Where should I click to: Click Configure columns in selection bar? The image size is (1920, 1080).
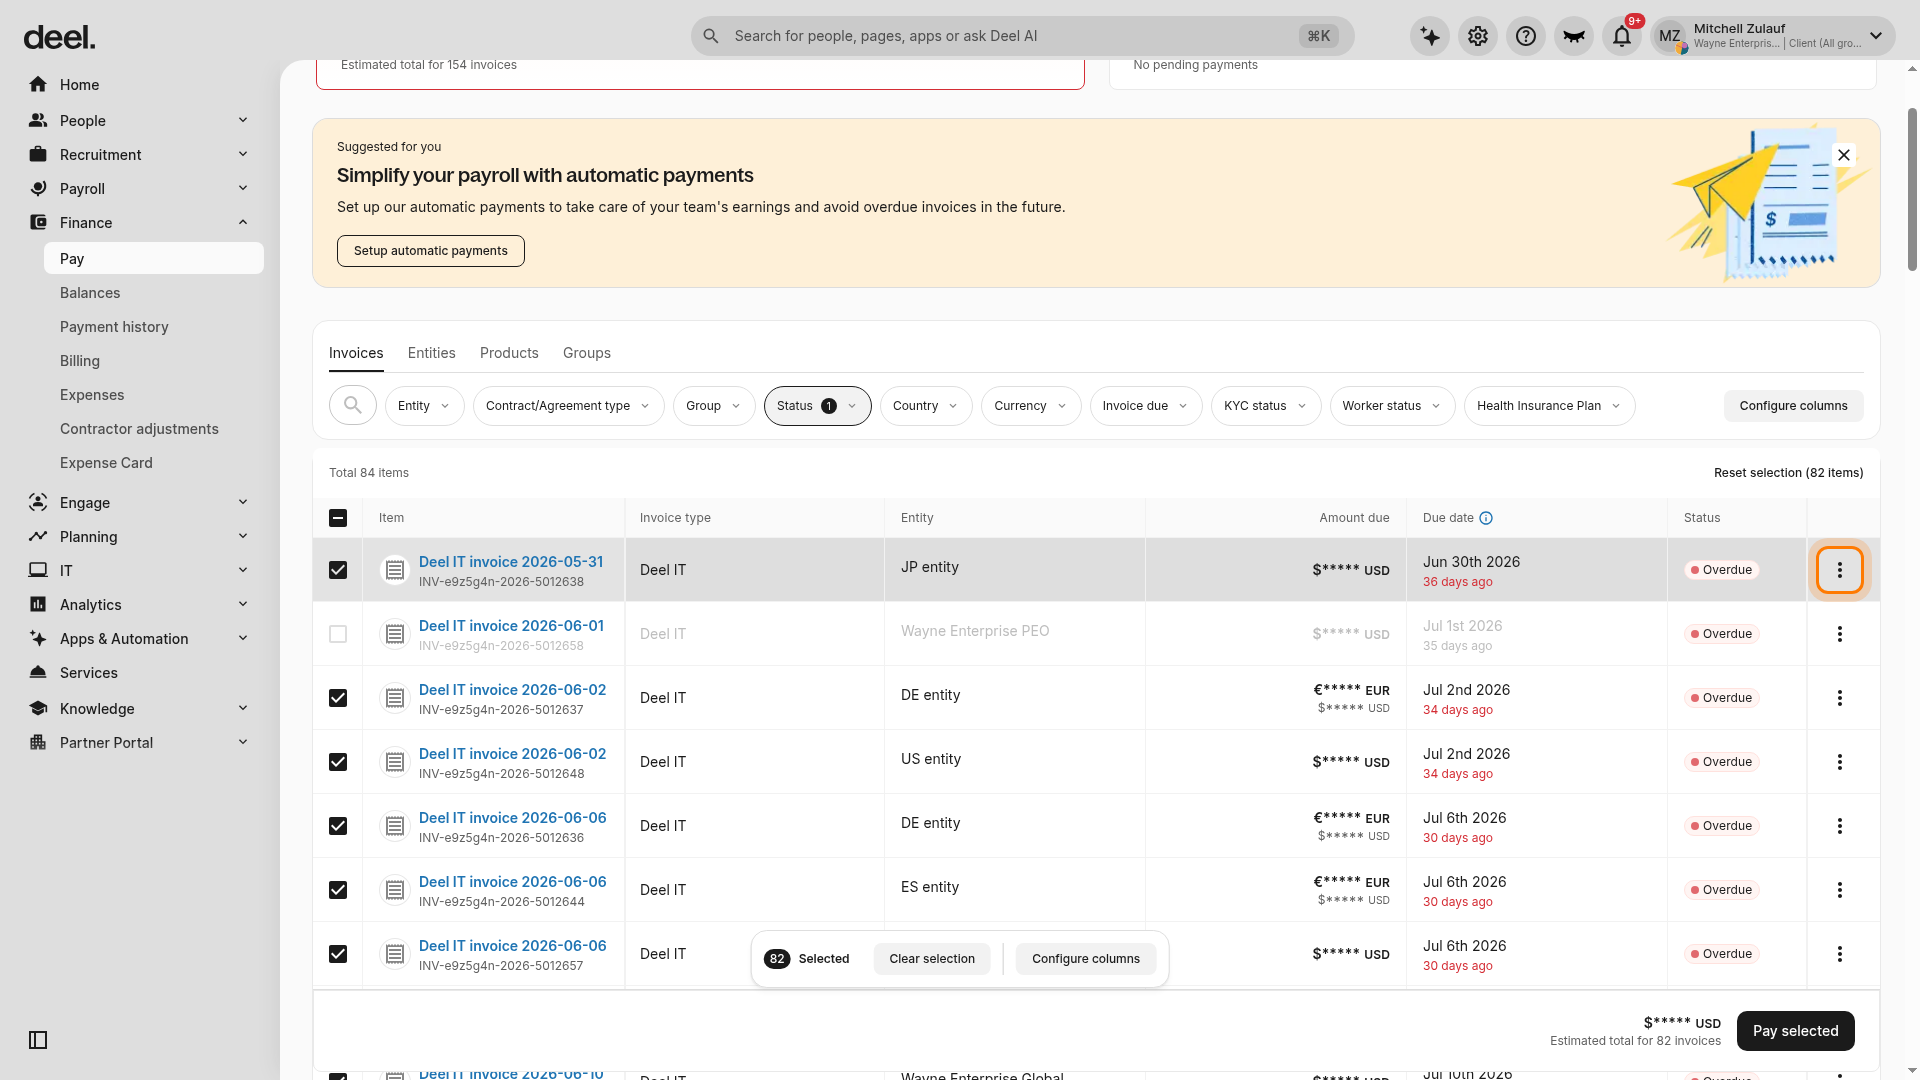[x=1086, y=959]
